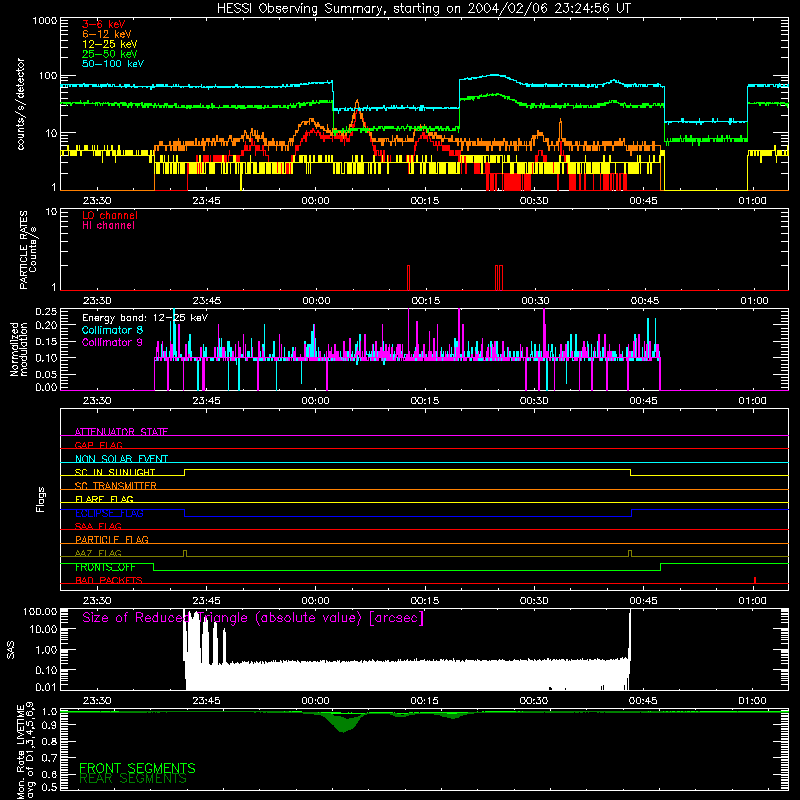
Task: Click the counts/s/detector axis label
Action: (x=20, y=104)
